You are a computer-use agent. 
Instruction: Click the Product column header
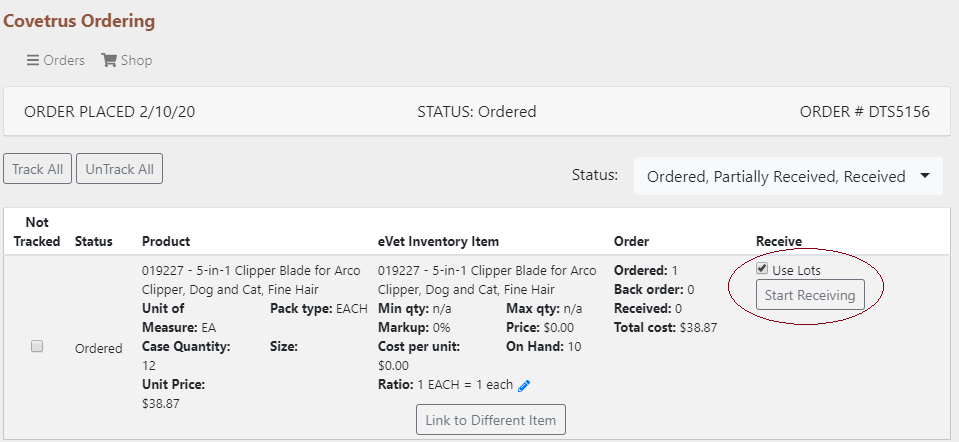coord(166,241)
